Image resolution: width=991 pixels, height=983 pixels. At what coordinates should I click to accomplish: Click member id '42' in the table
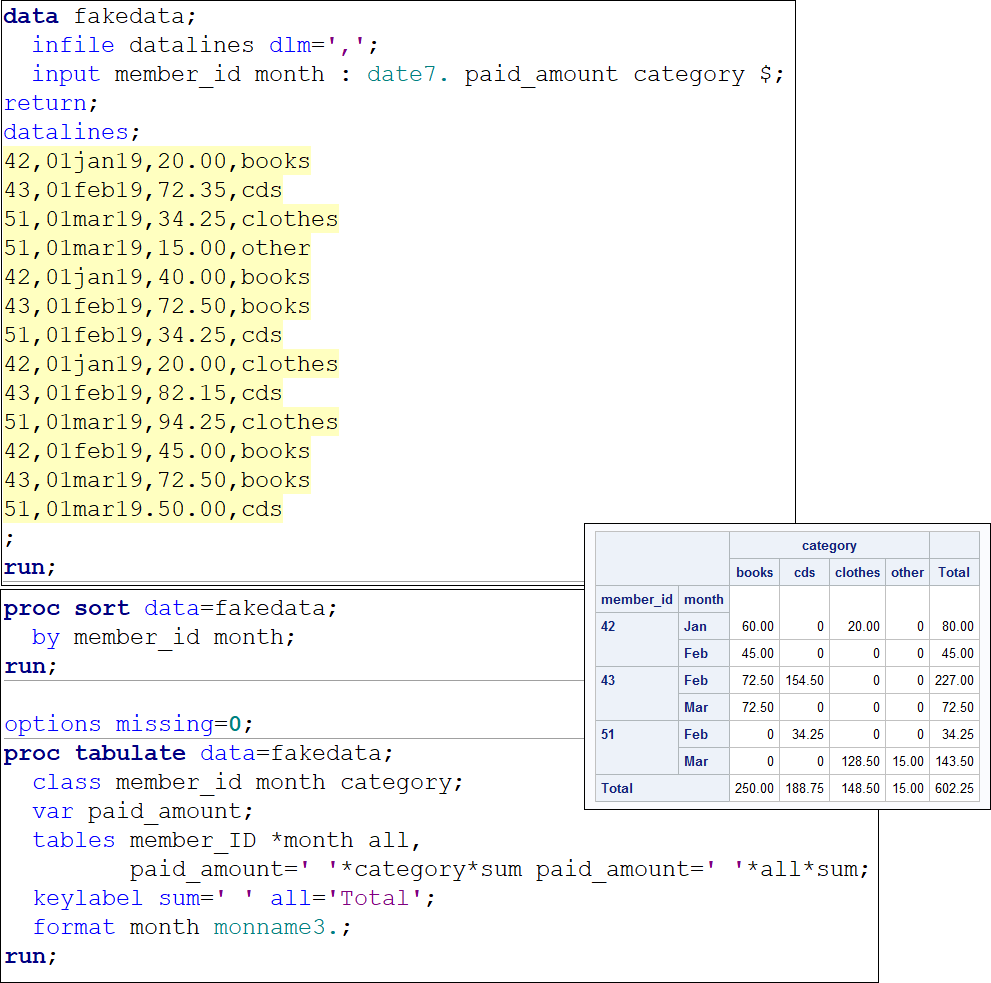coord(608,626)
